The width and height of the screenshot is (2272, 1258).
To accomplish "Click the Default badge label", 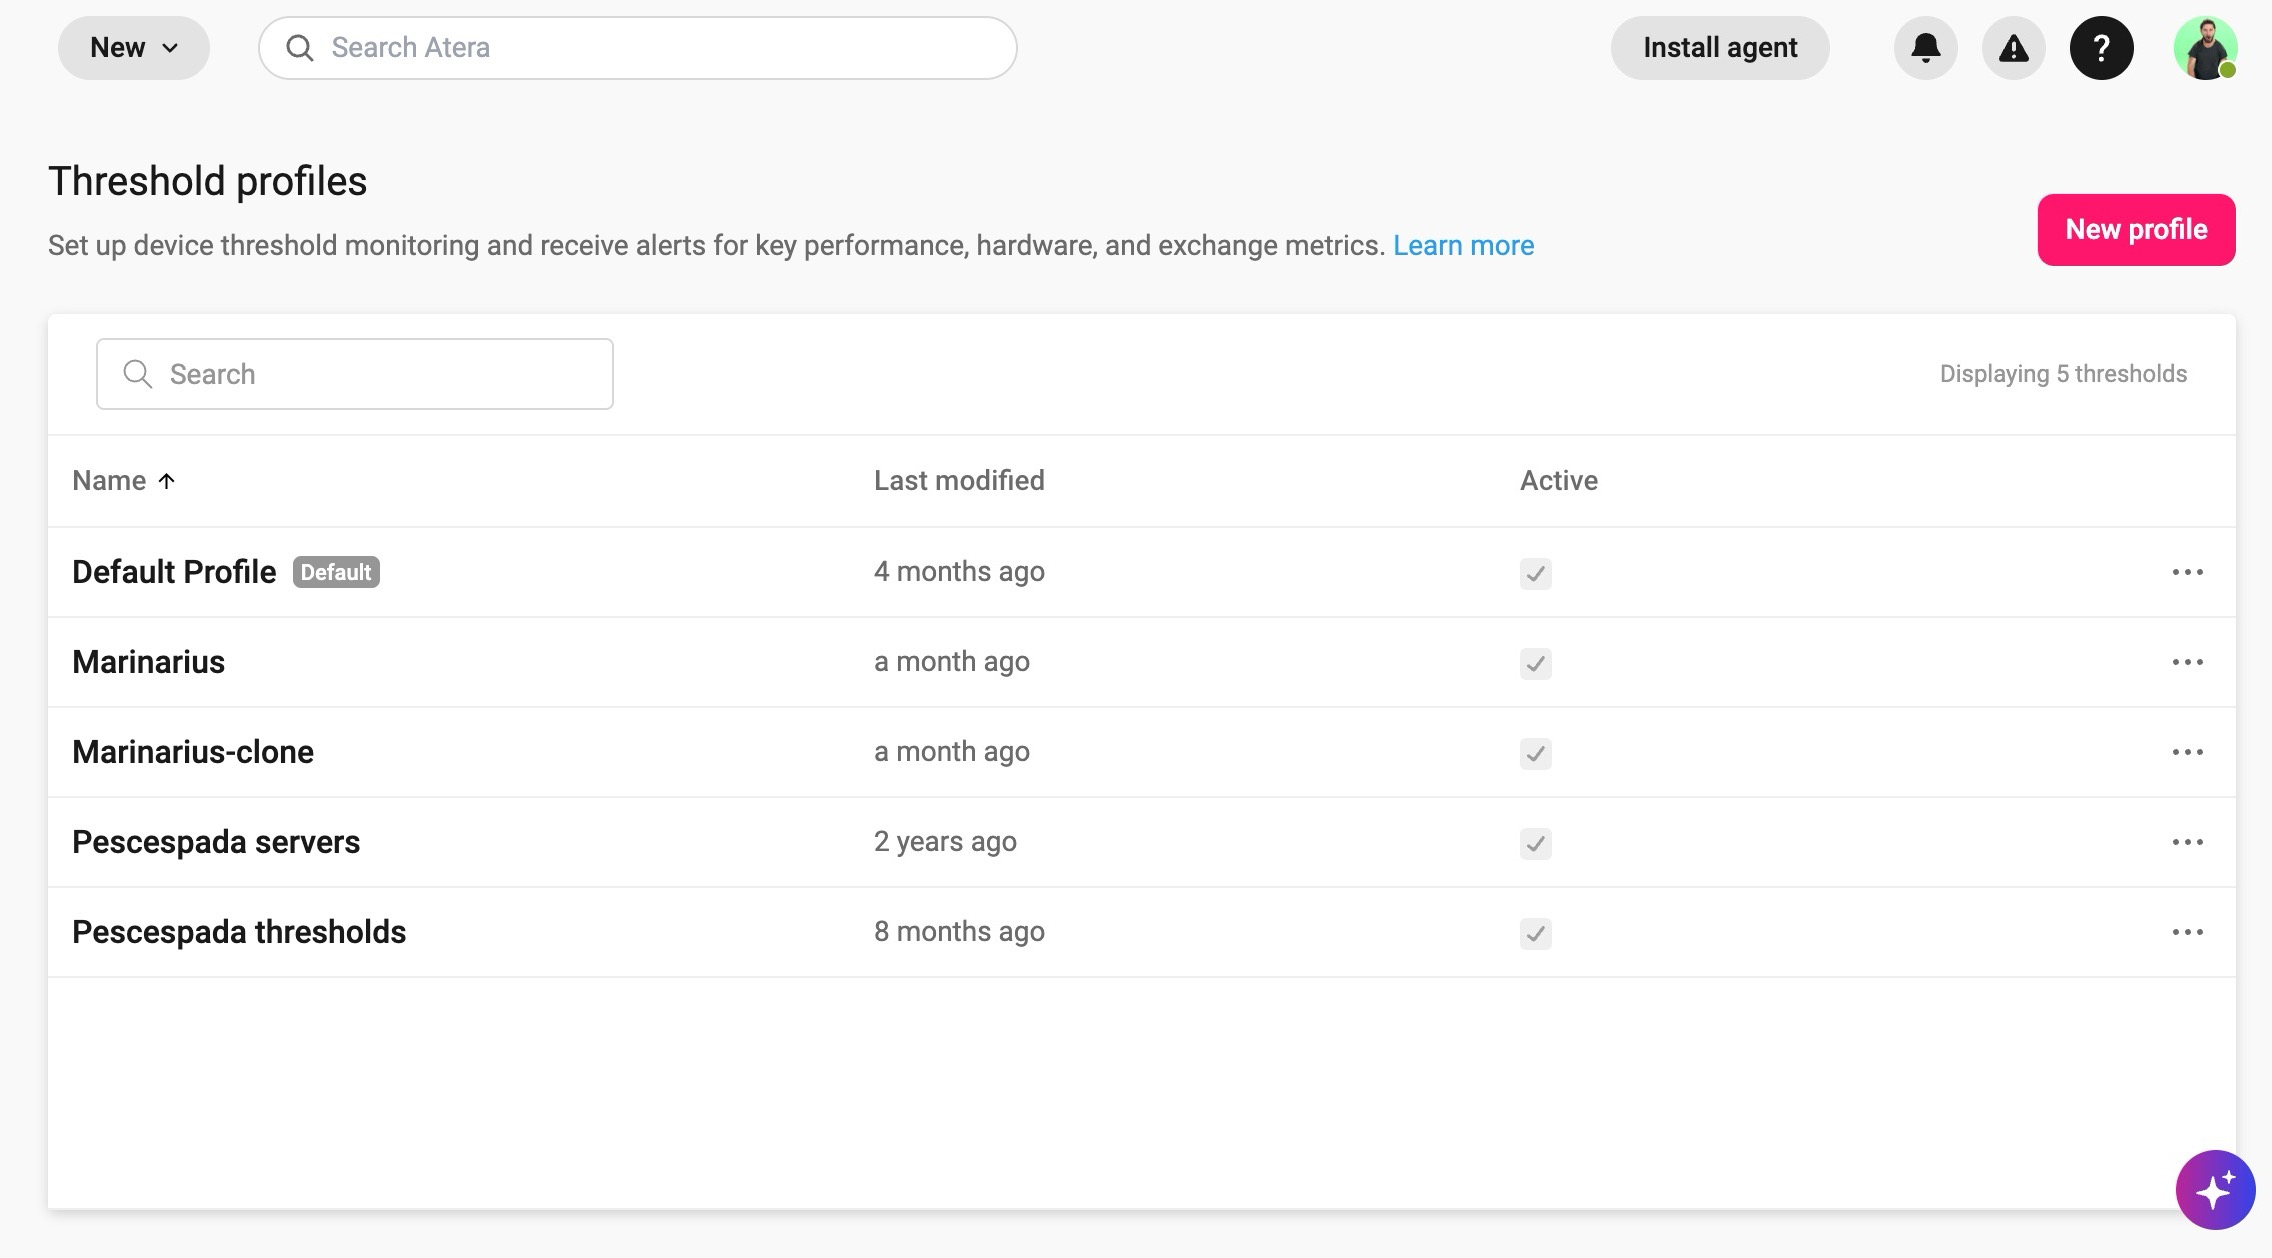I will (336, 572).
